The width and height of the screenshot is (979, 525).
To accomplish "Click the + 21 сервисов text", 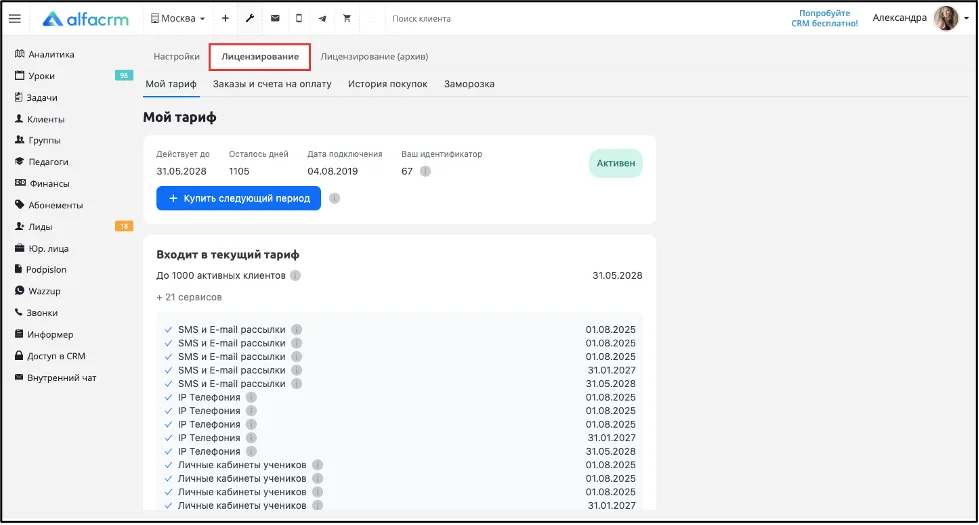I will pos(189,297).
